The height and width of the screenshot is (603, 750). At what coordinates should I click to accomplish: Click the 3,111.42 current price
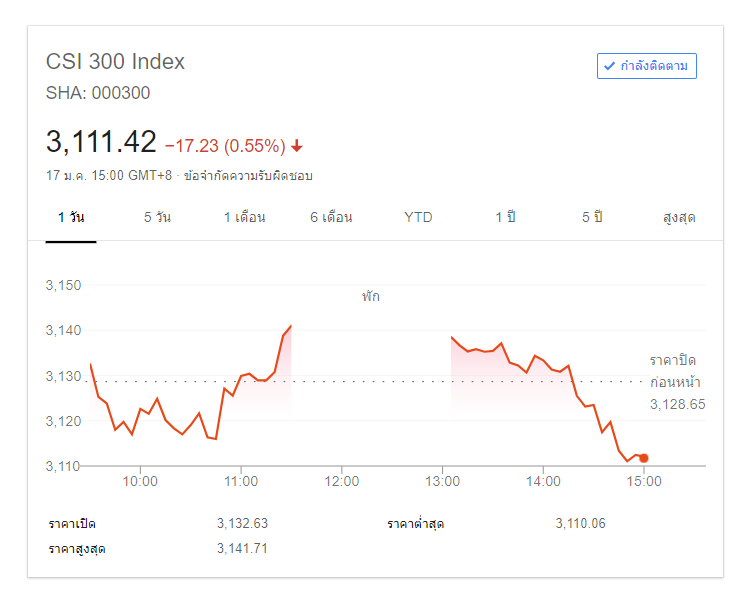click(101, 142)
